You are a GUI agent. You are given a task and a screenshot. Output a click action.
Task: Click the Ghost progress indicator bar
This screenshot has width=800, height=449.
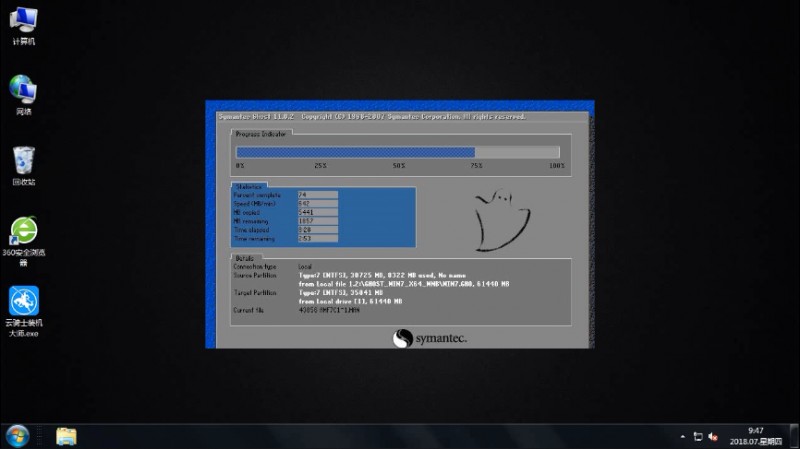(x=398, y=152)
